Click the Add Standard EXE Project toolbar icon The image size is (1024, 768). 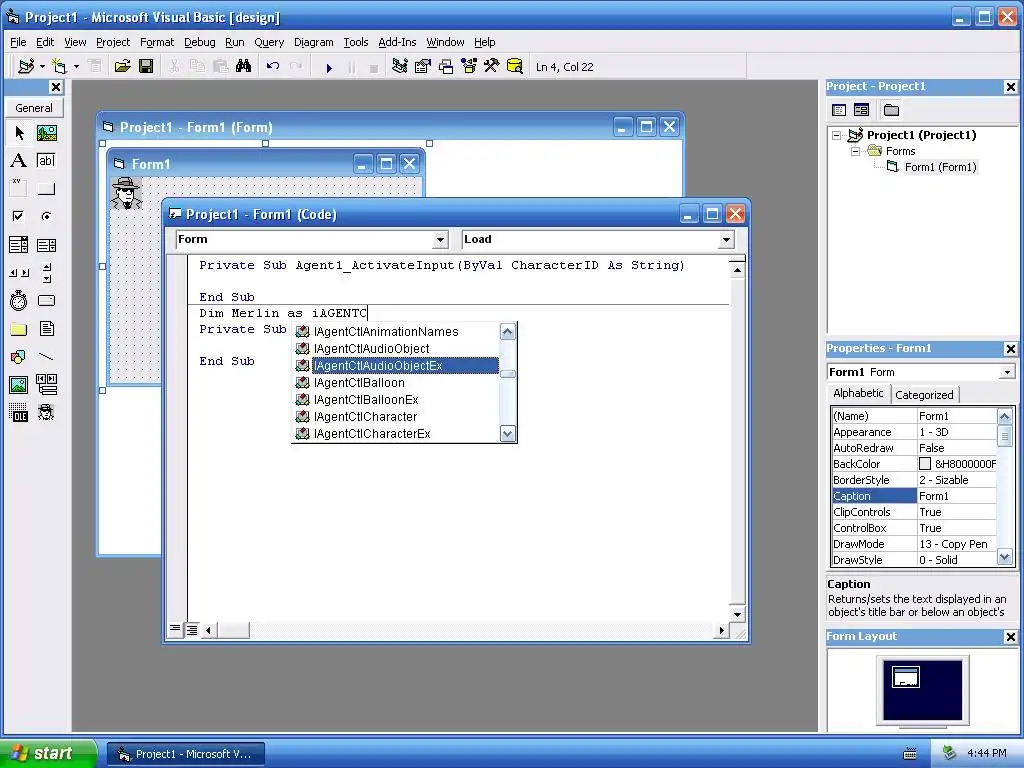(26, 67)
